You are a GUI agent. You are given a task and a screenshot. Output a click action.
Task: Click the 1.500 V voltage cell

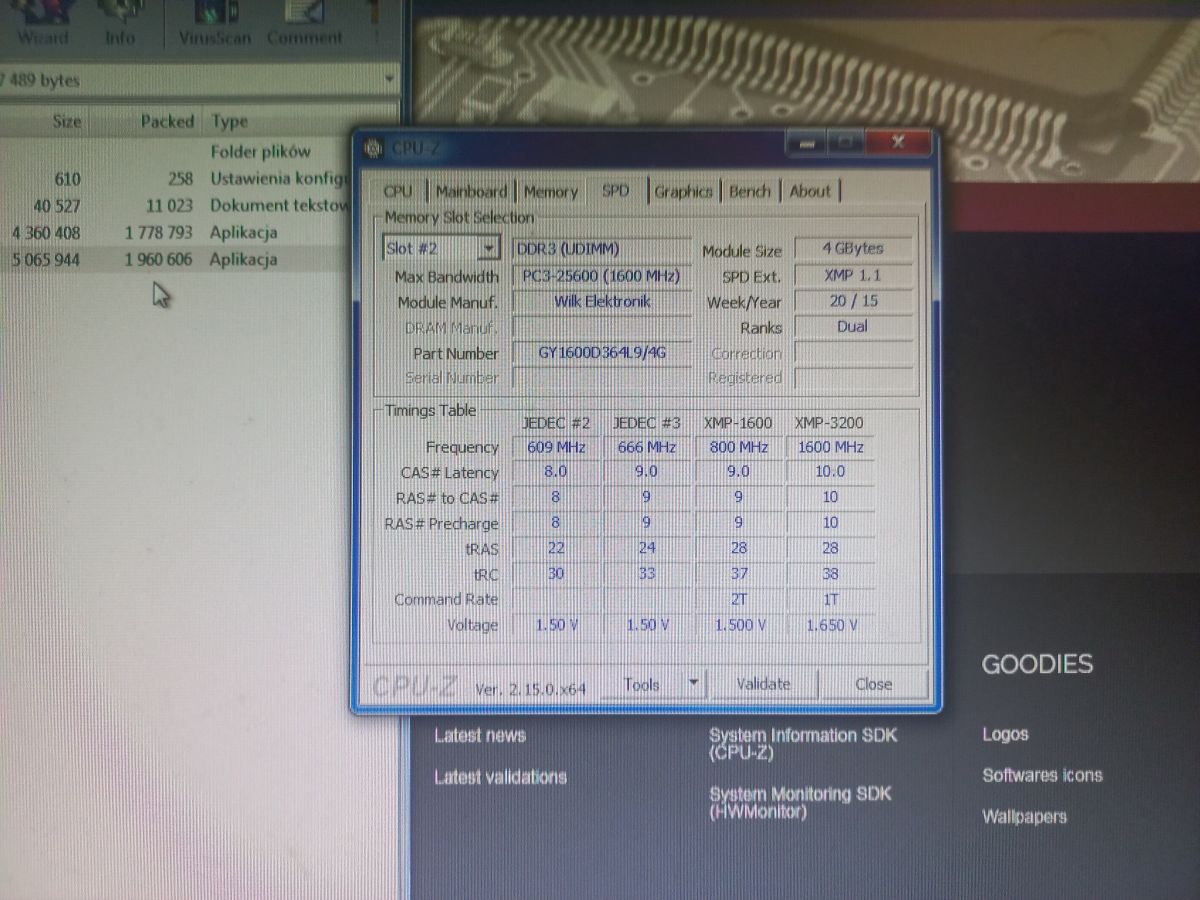[x=738, y=625]
